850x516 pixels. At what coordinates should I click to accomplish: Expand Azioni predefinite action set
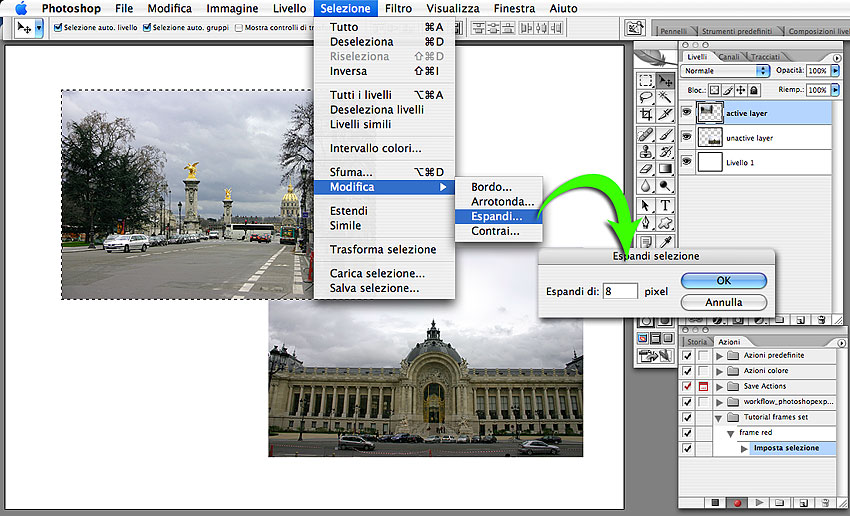719,356
